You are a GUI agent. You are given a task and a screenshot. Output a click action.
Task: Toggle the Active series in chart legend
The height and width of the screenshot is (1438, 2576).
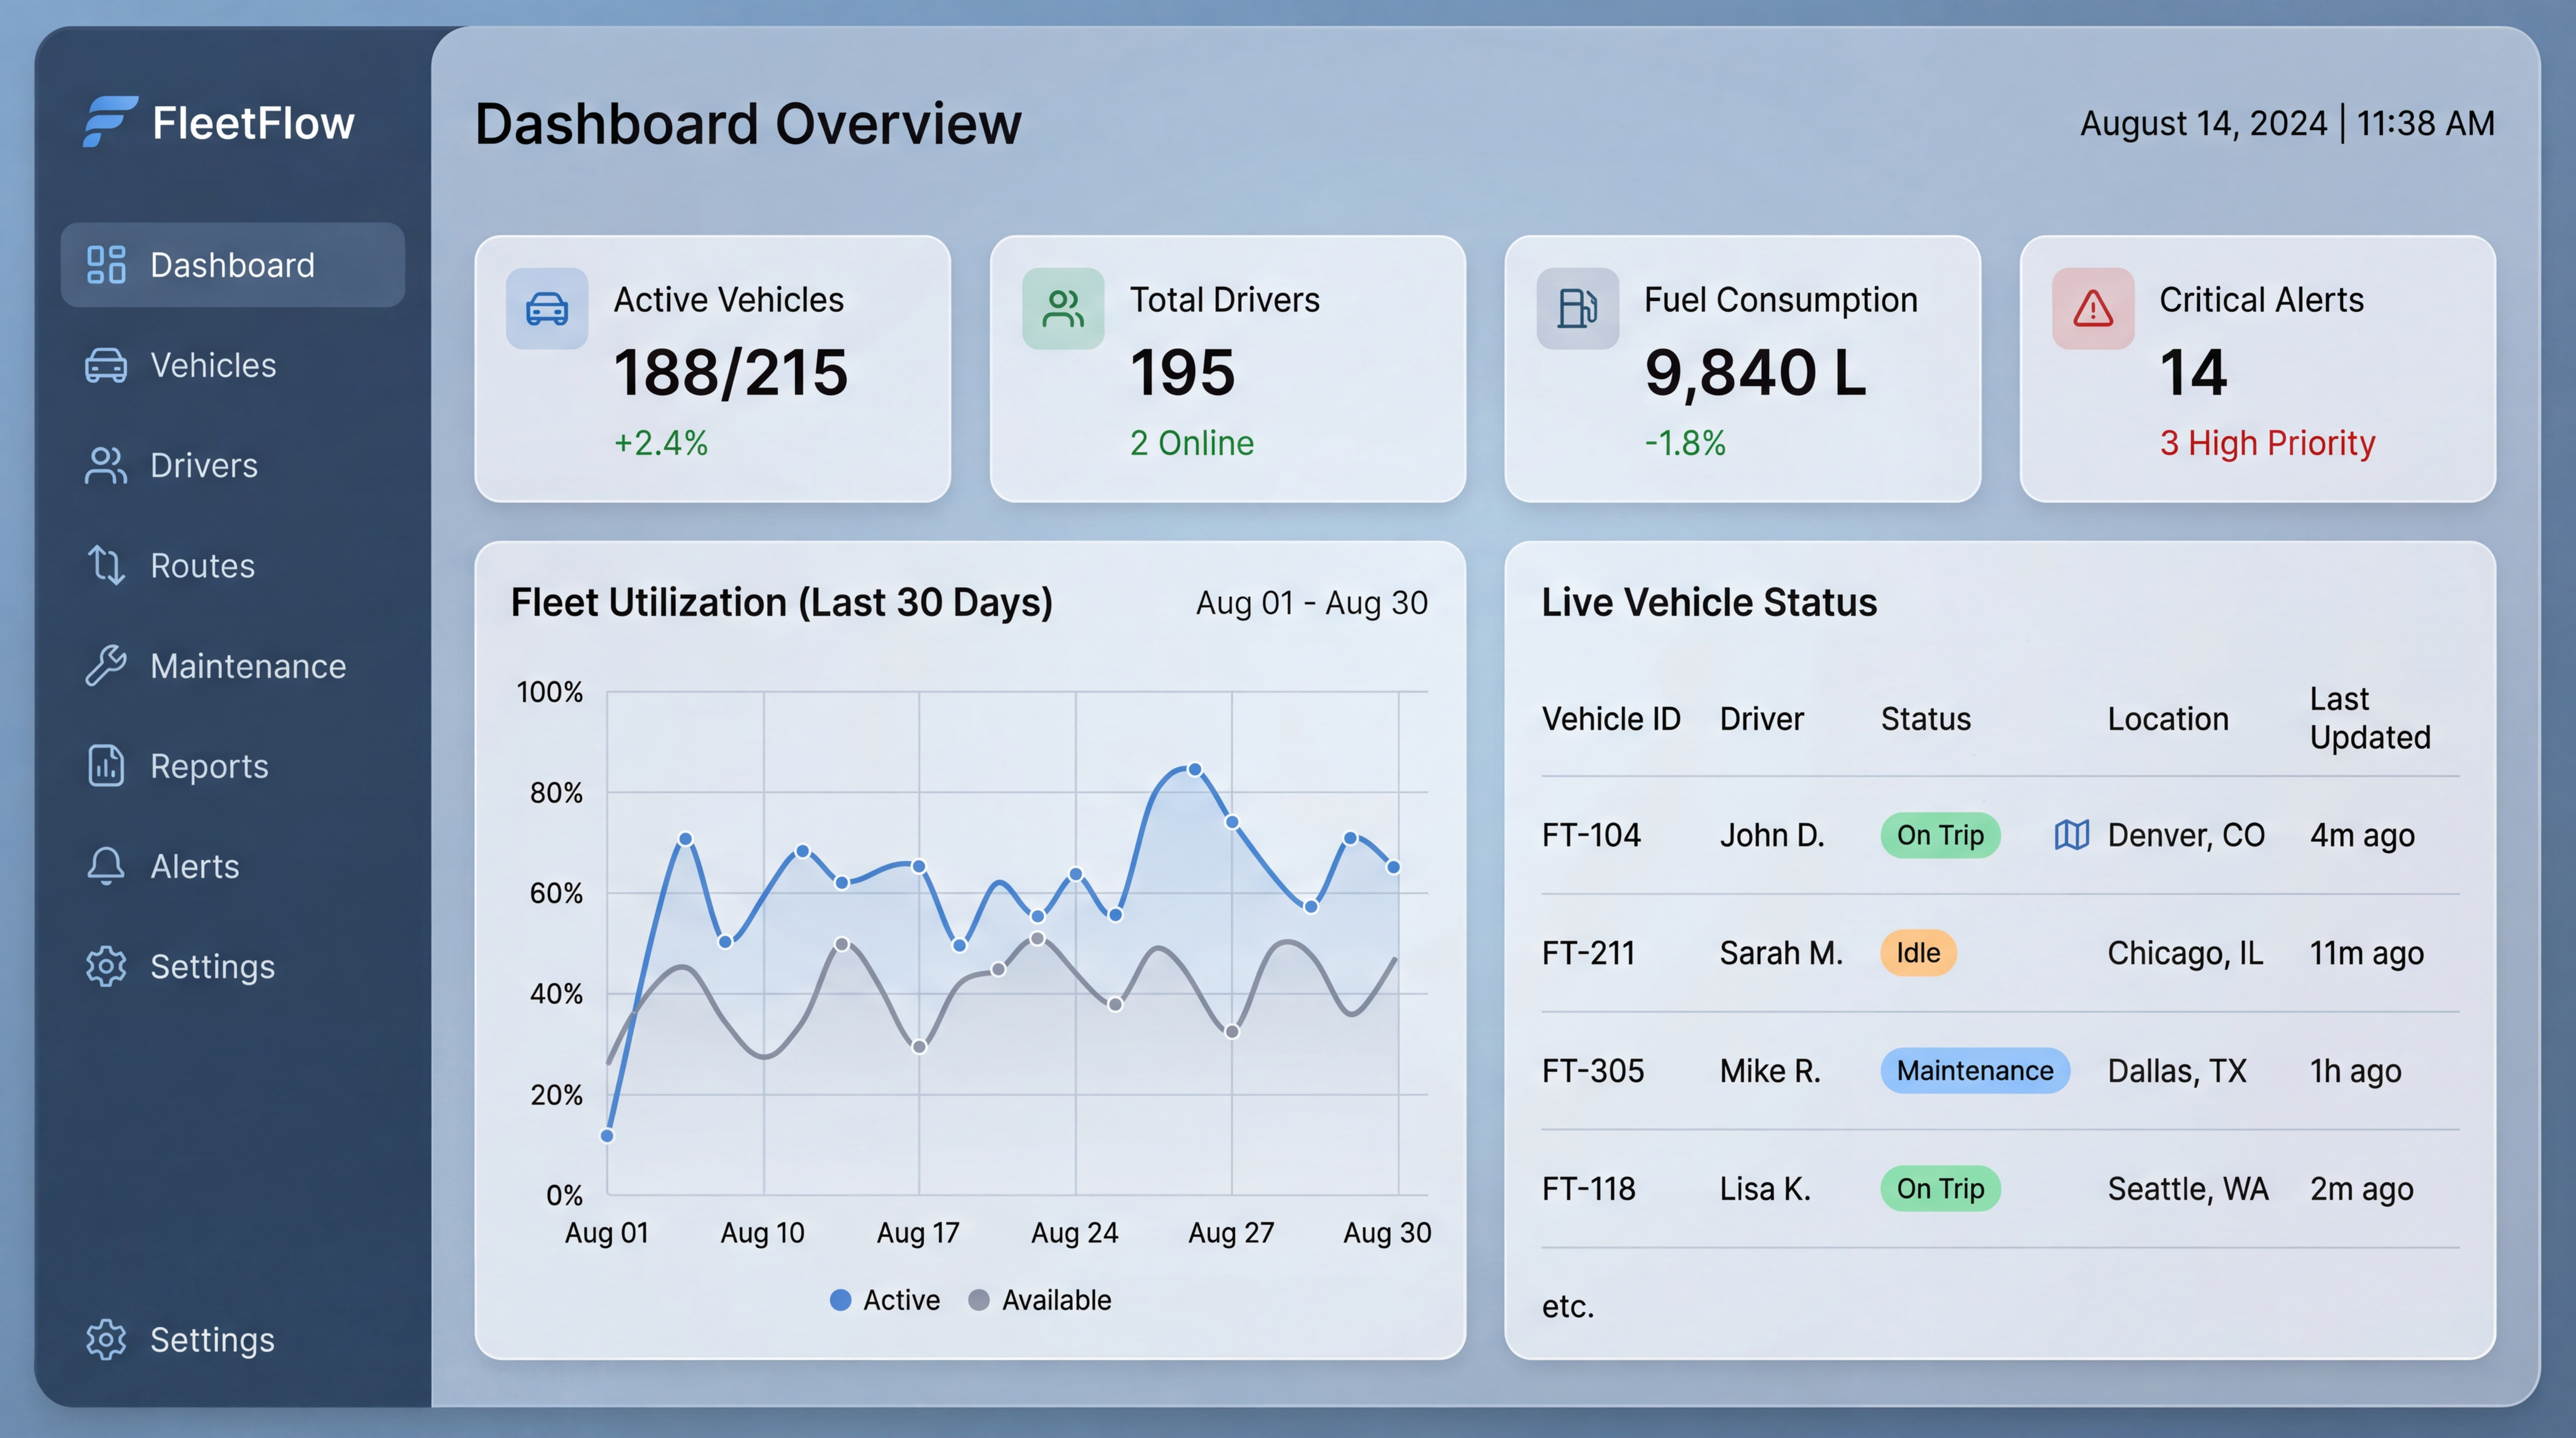[x=885, y=1300]
